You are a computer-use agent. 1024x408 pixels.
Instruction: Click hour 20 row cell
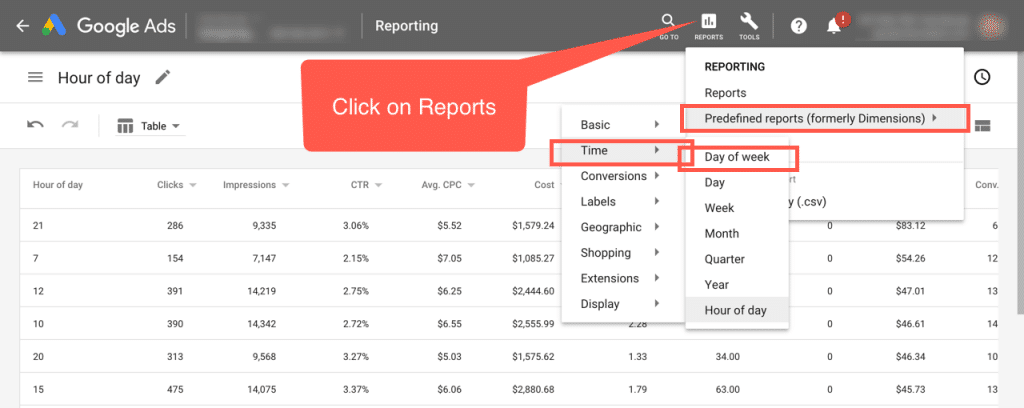pyautogui.click(x=38, y=356)
